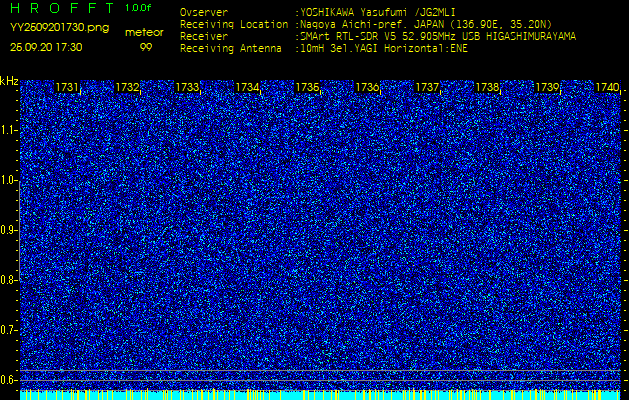Click the 0.8 frequency axis label
This screenshot has width=629, height=400.
tap(8, 280)
